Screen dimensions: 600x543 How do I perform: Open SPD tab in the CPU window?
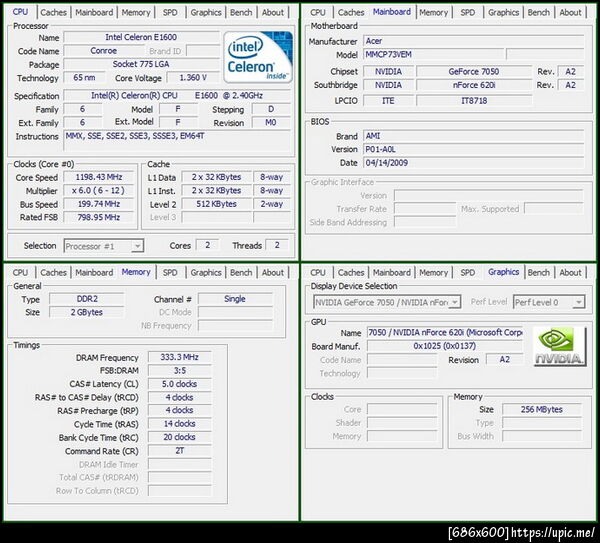click(170, 12)
